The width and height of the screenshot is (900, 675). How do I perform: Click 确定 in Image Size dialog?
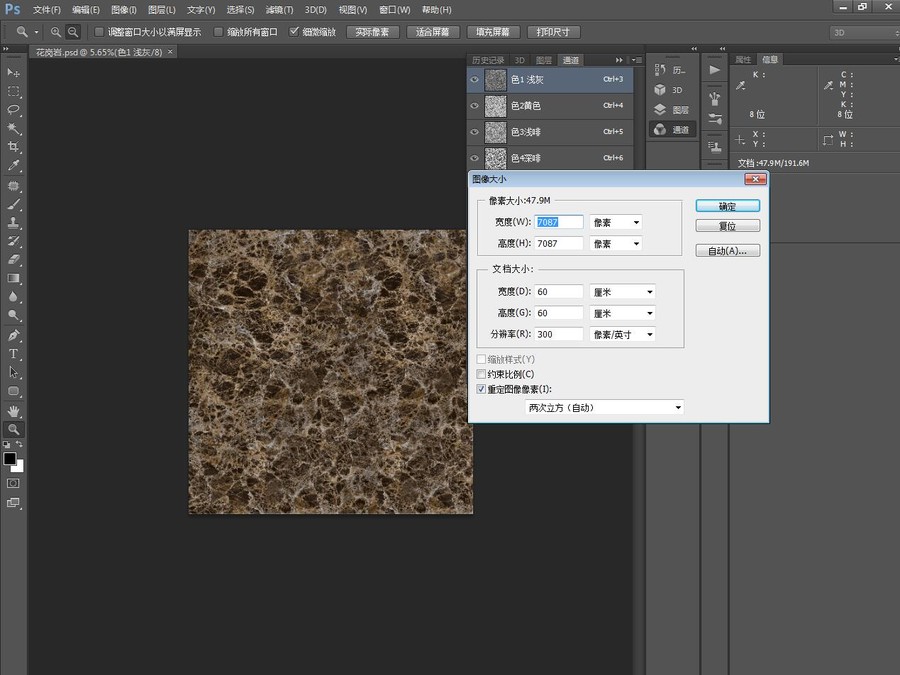728,206
